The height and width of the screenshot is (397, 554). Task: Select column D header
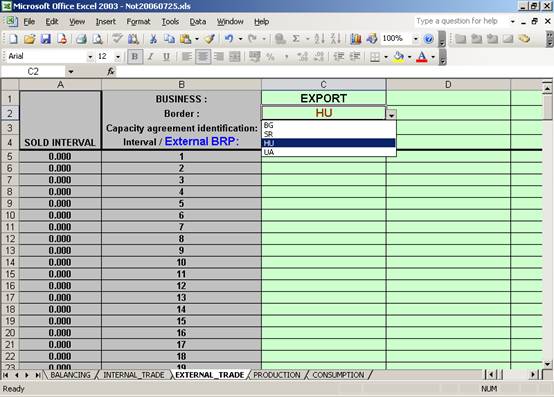(x=448, y=85)
